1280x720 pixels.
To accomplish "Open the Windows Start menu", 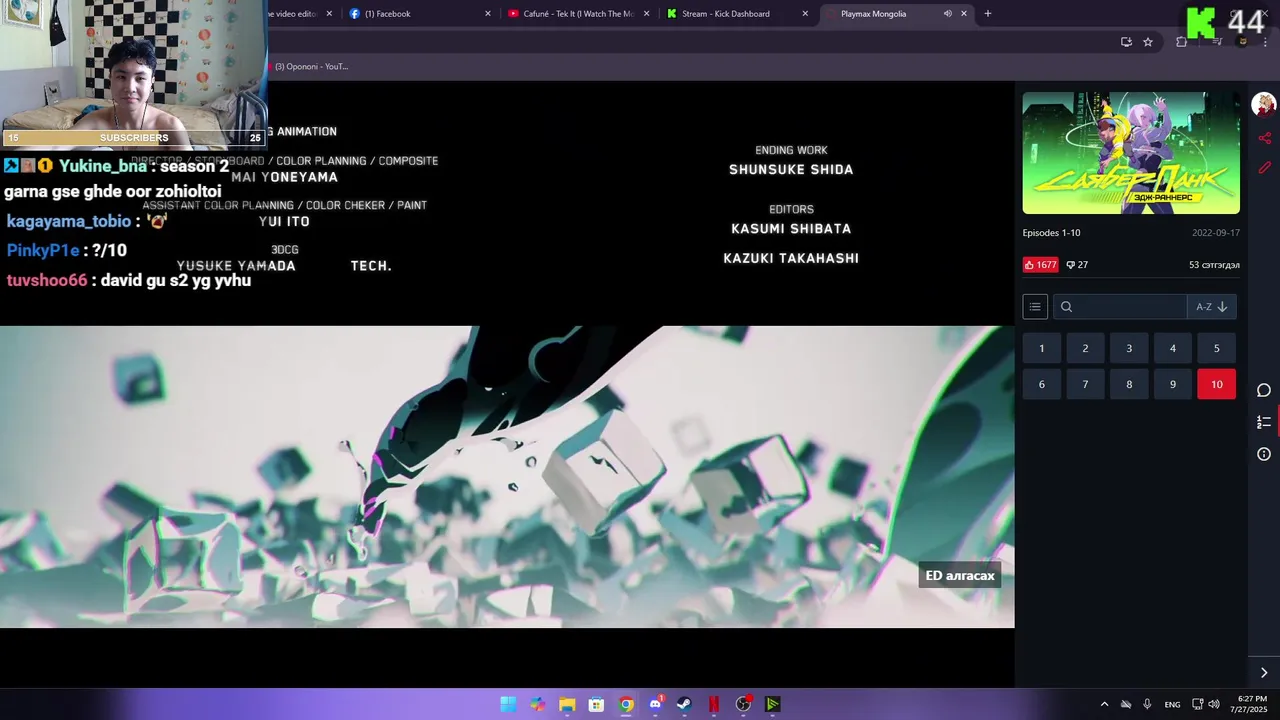I will [508, 704].
